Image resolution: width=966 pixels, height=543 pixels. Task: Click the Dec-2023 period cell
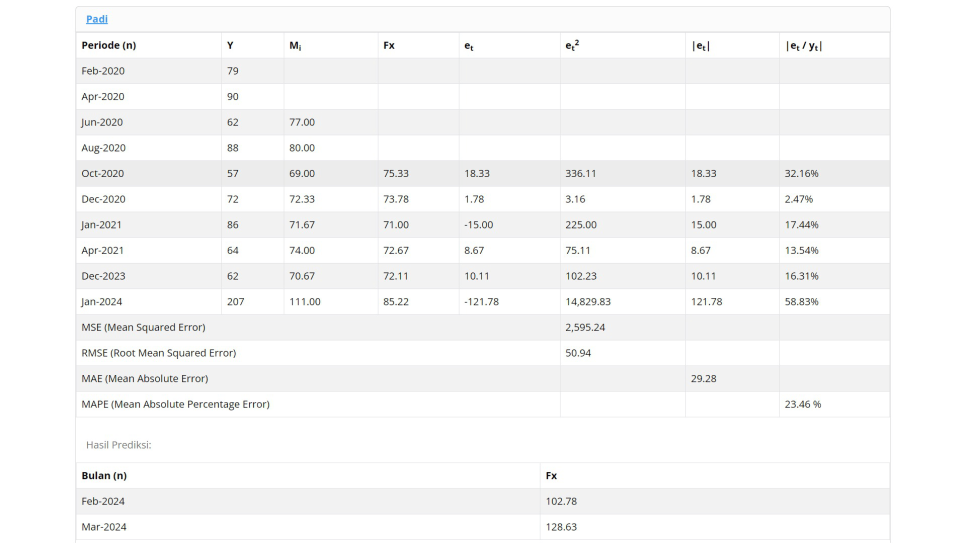click(x=148, y=276)
